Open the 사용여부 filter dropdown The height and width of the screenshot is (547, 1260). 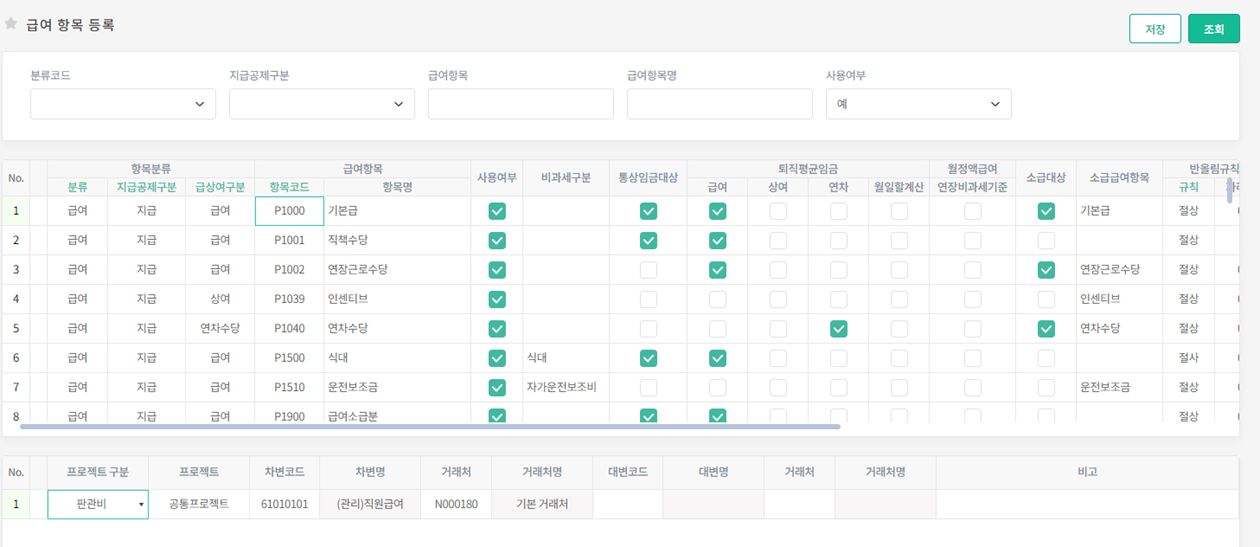point(918,104)
